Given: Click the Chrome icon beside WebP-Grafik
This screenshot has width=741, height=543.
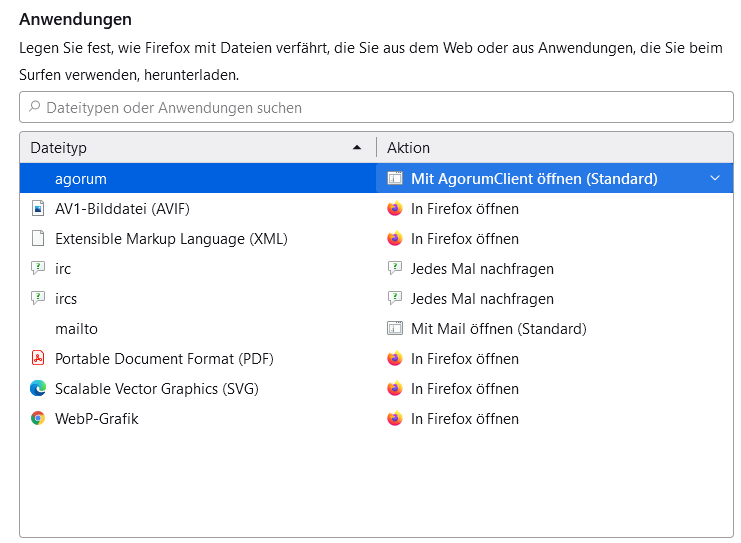Looking at the screenshot, I should point(38,418).
